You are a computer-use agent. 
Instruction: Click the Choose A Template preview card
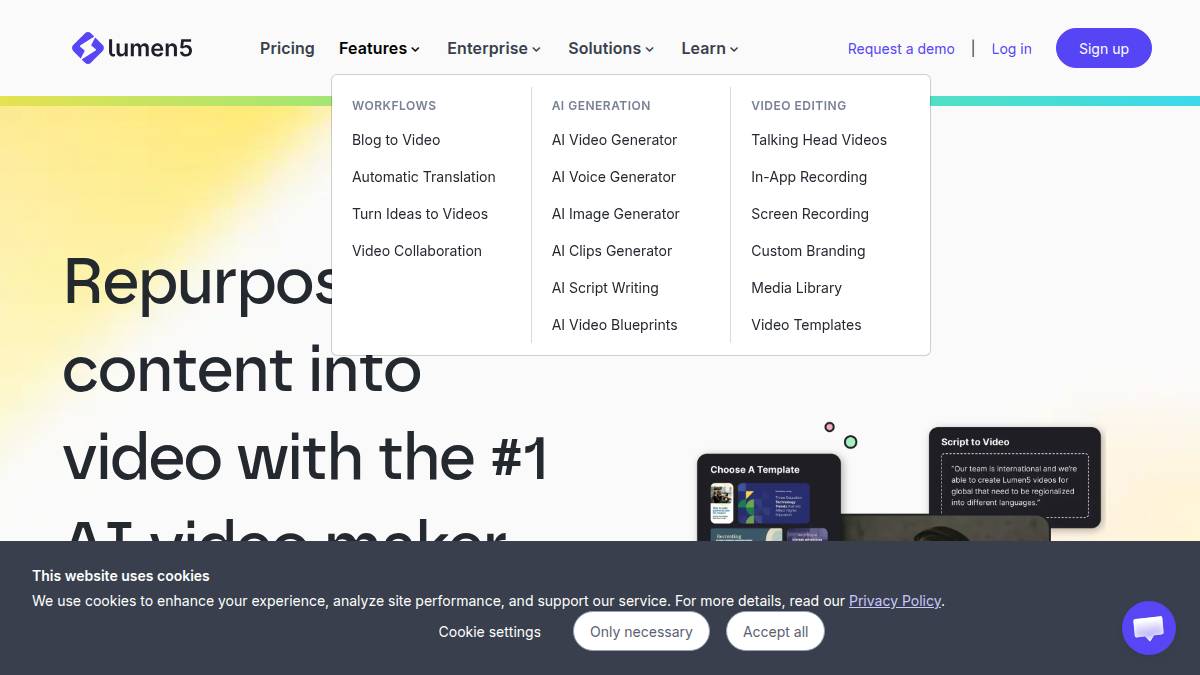[768, 496]
